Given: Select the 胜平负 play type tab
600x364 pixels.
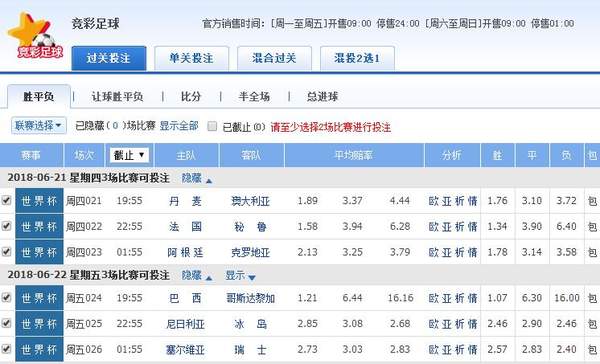Looking at the screenshot, I should coord(39,96).
